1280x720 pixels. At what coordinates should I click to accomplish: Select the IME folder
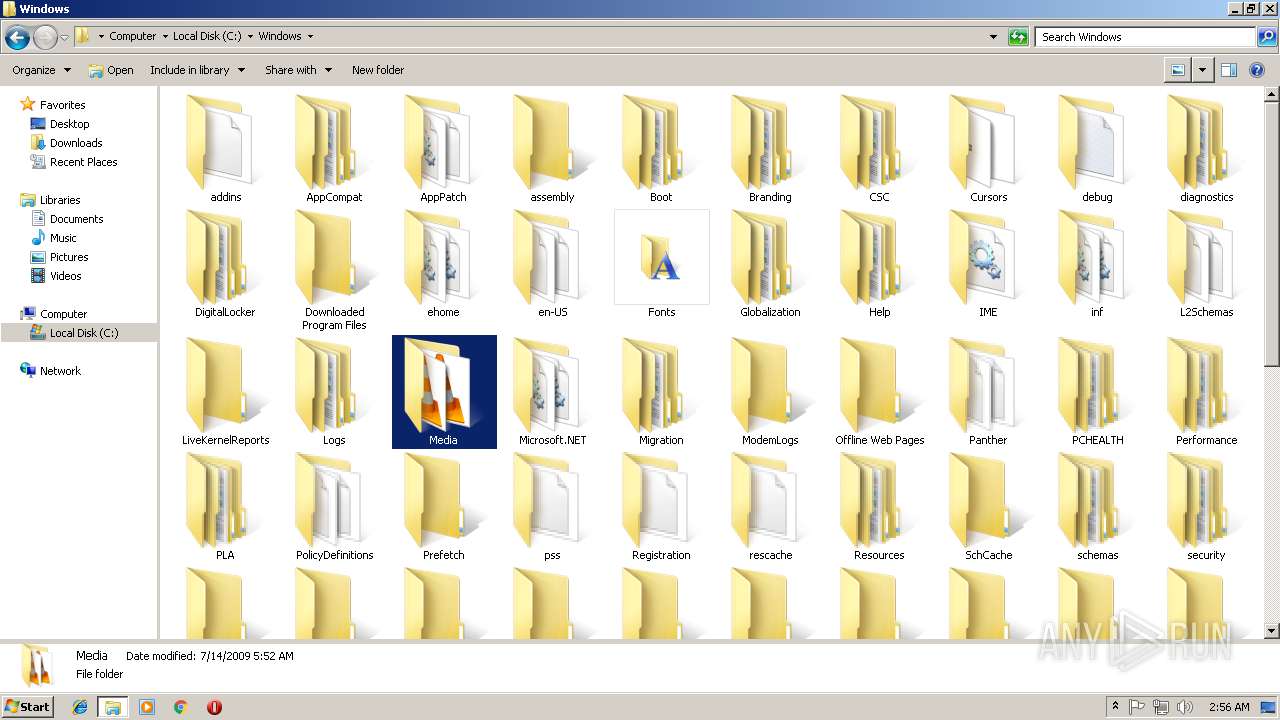coord(988,265)
